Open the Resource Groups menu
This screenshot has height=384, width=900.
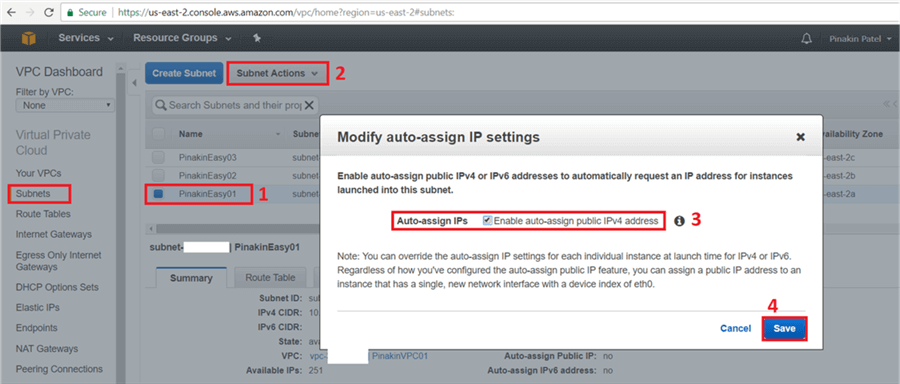click(182, 38)
